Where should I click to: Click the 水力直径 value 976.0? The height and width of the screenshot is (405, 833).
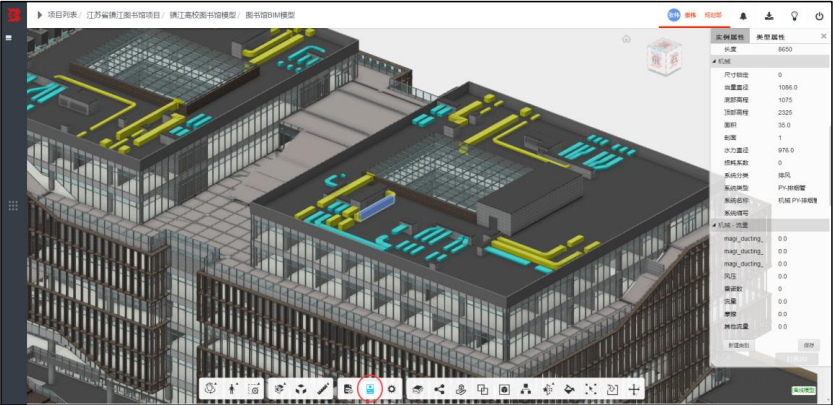(x=786, y=150)
